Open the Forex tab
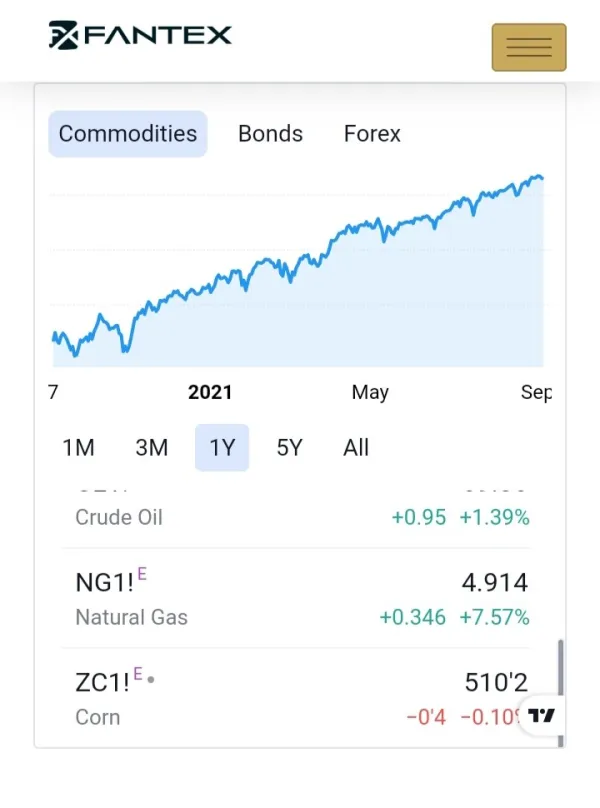This screenshot has width=600, height=808. 372,134
